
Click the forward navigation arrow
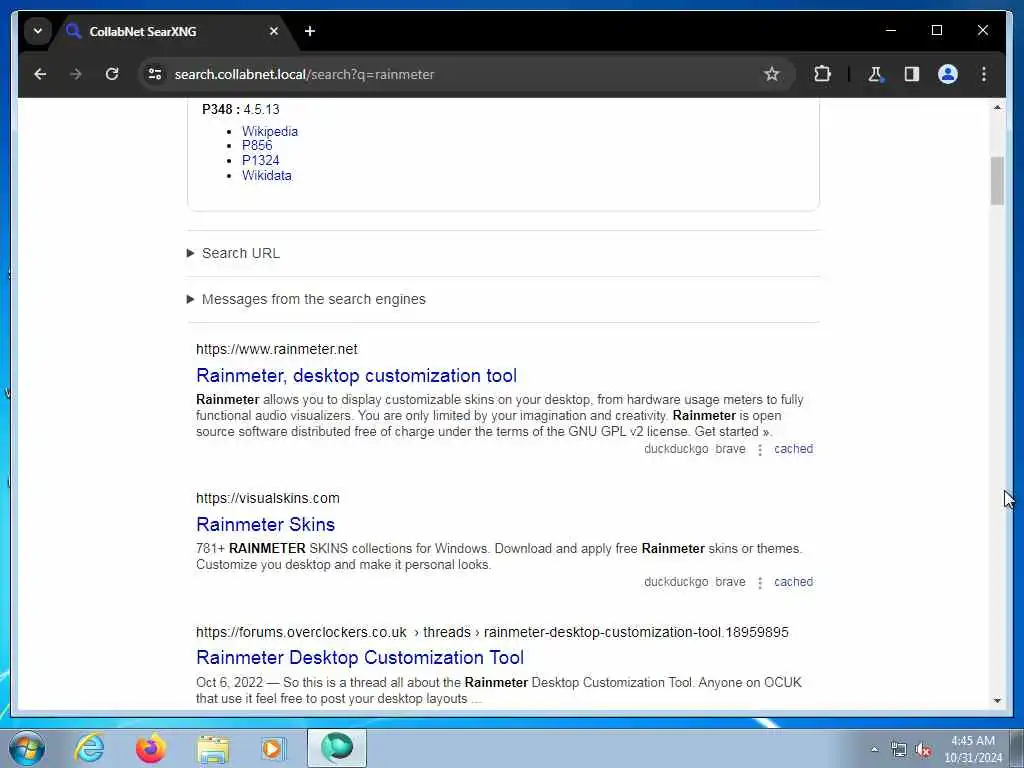coord(76,74)
